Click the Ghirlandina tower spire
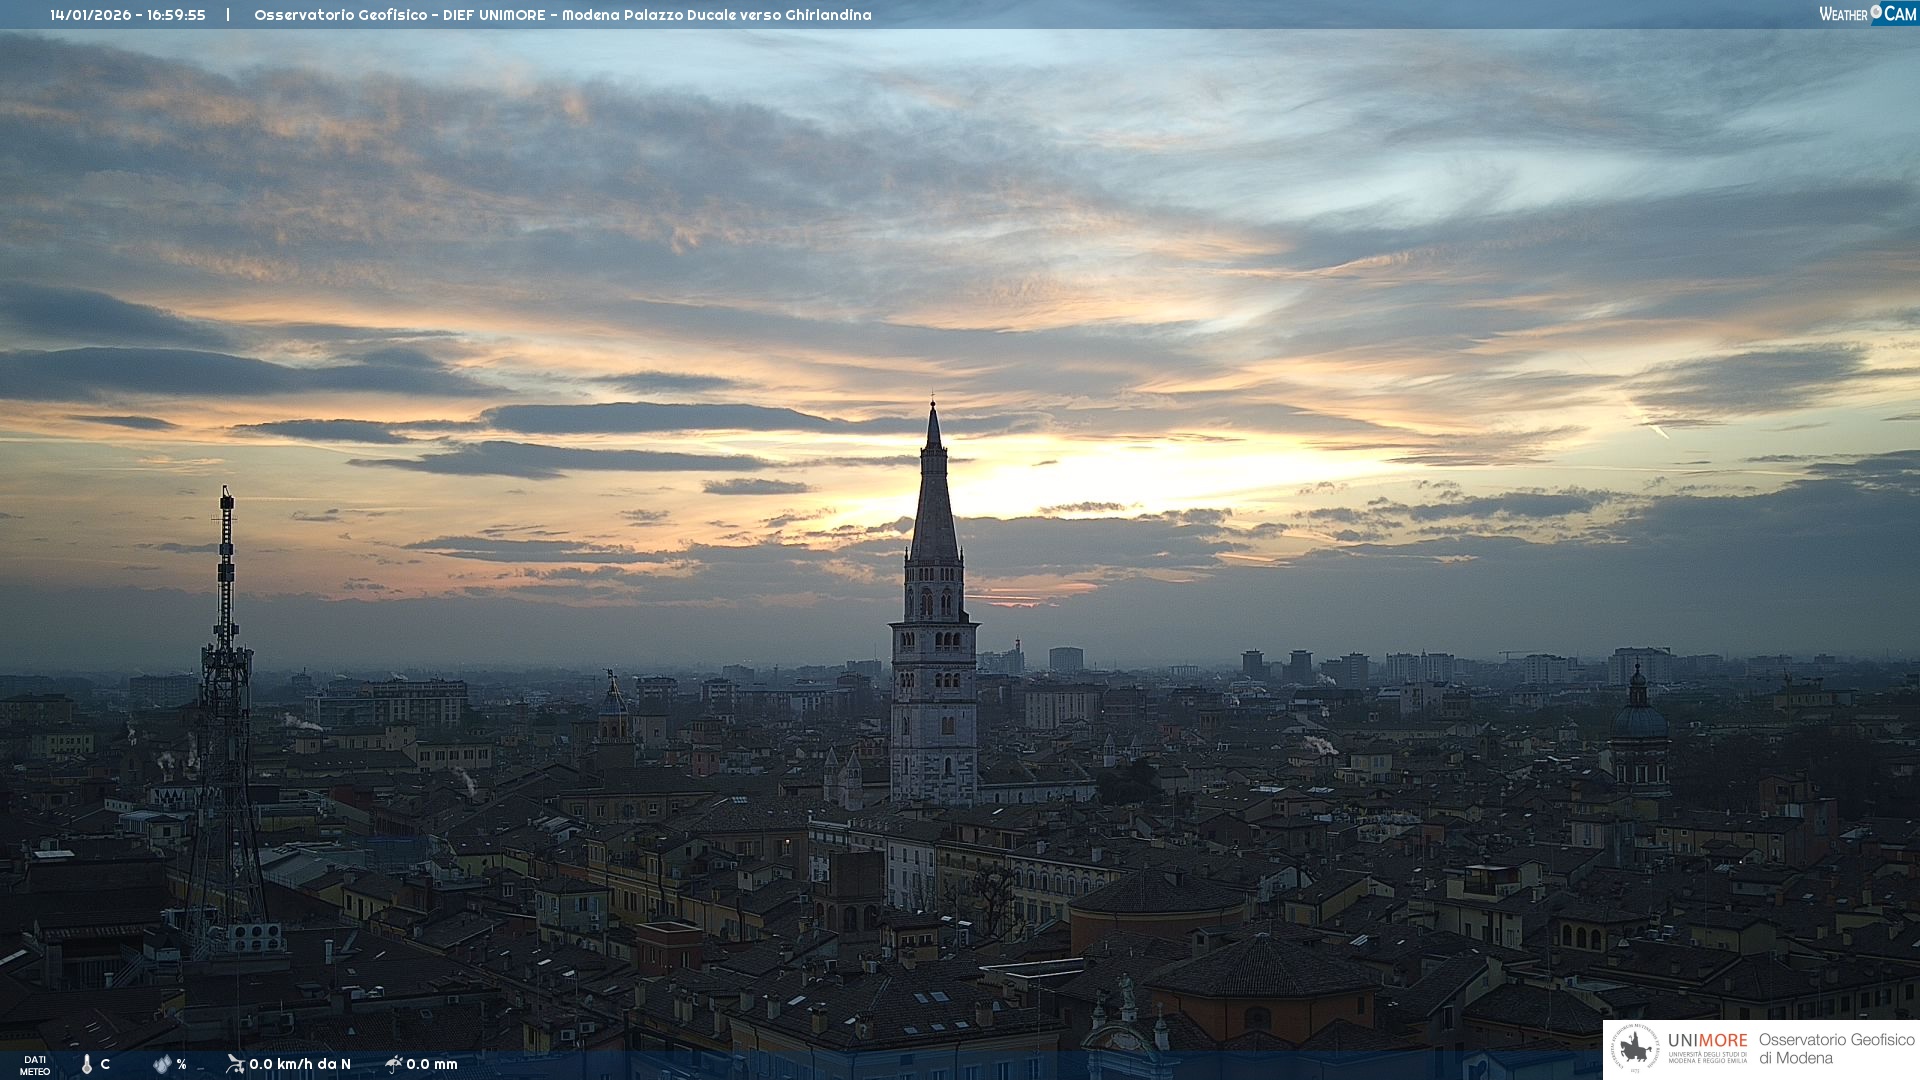 [x=934, y=500]
